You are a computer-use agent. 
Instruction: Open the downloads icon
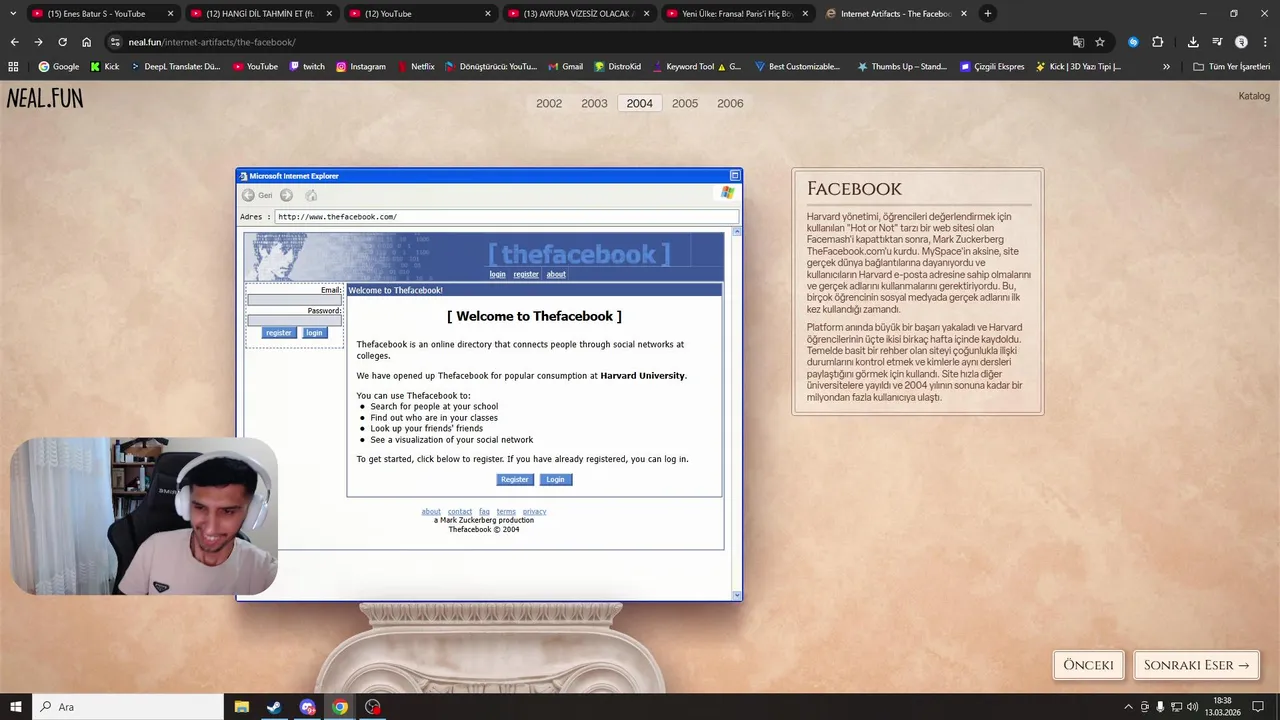pyautogui.click(x=1193, y=42)
